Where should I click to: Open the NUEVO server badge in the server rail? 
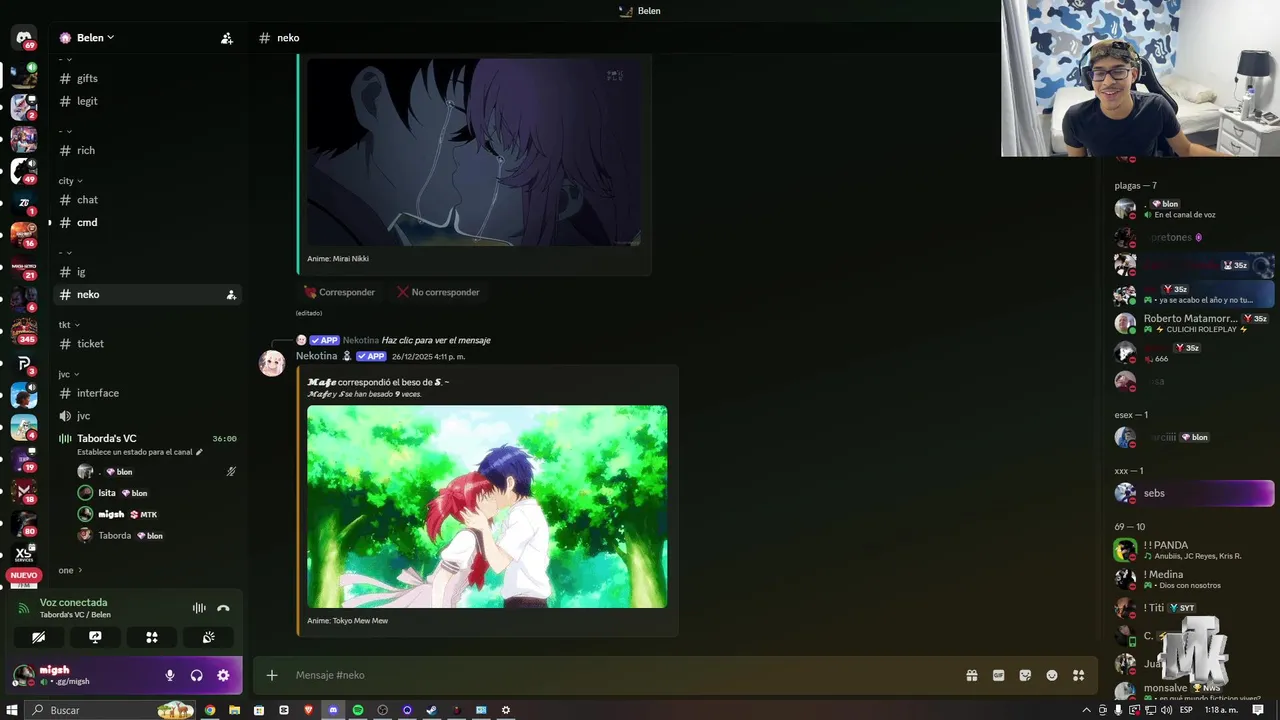pos(24,576)
